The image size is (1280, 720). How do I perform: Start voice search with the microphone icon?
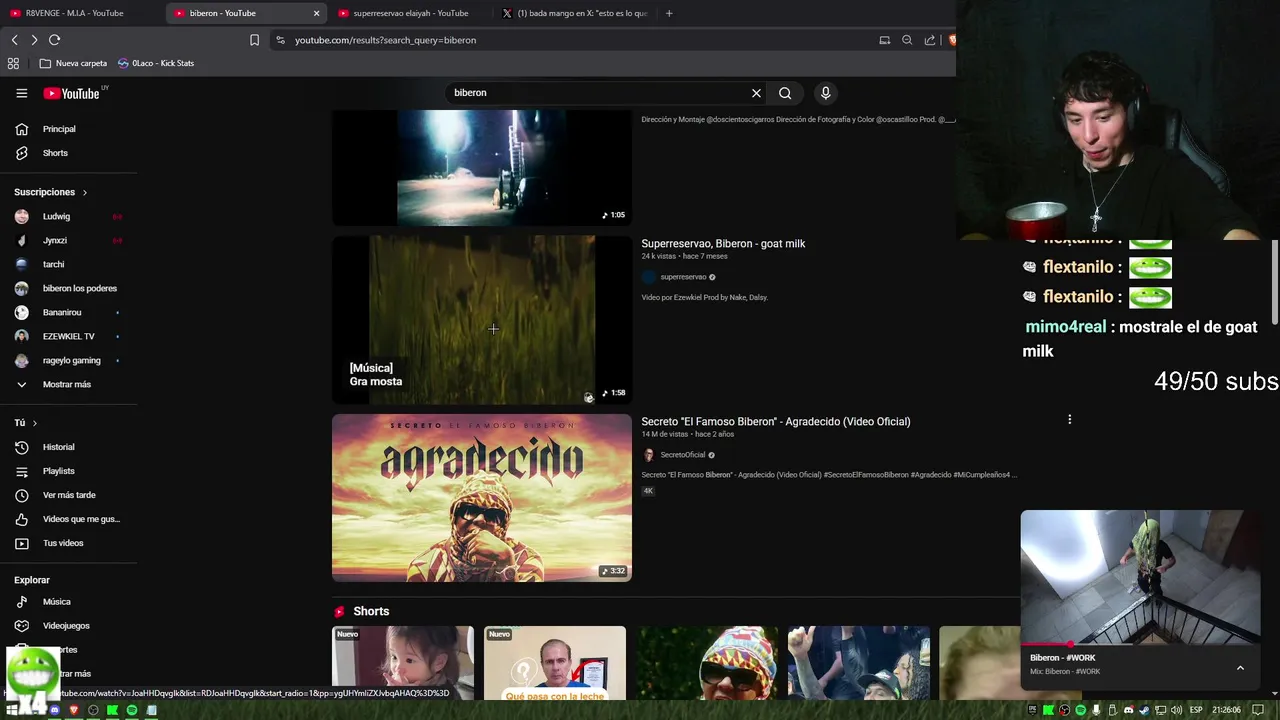825,93
